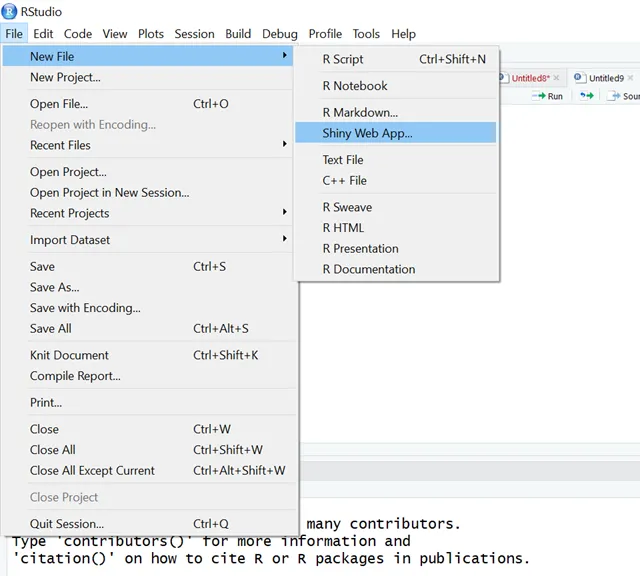Click the Source script button in the toolbar

pyautogui.click(x=623, y=96)
